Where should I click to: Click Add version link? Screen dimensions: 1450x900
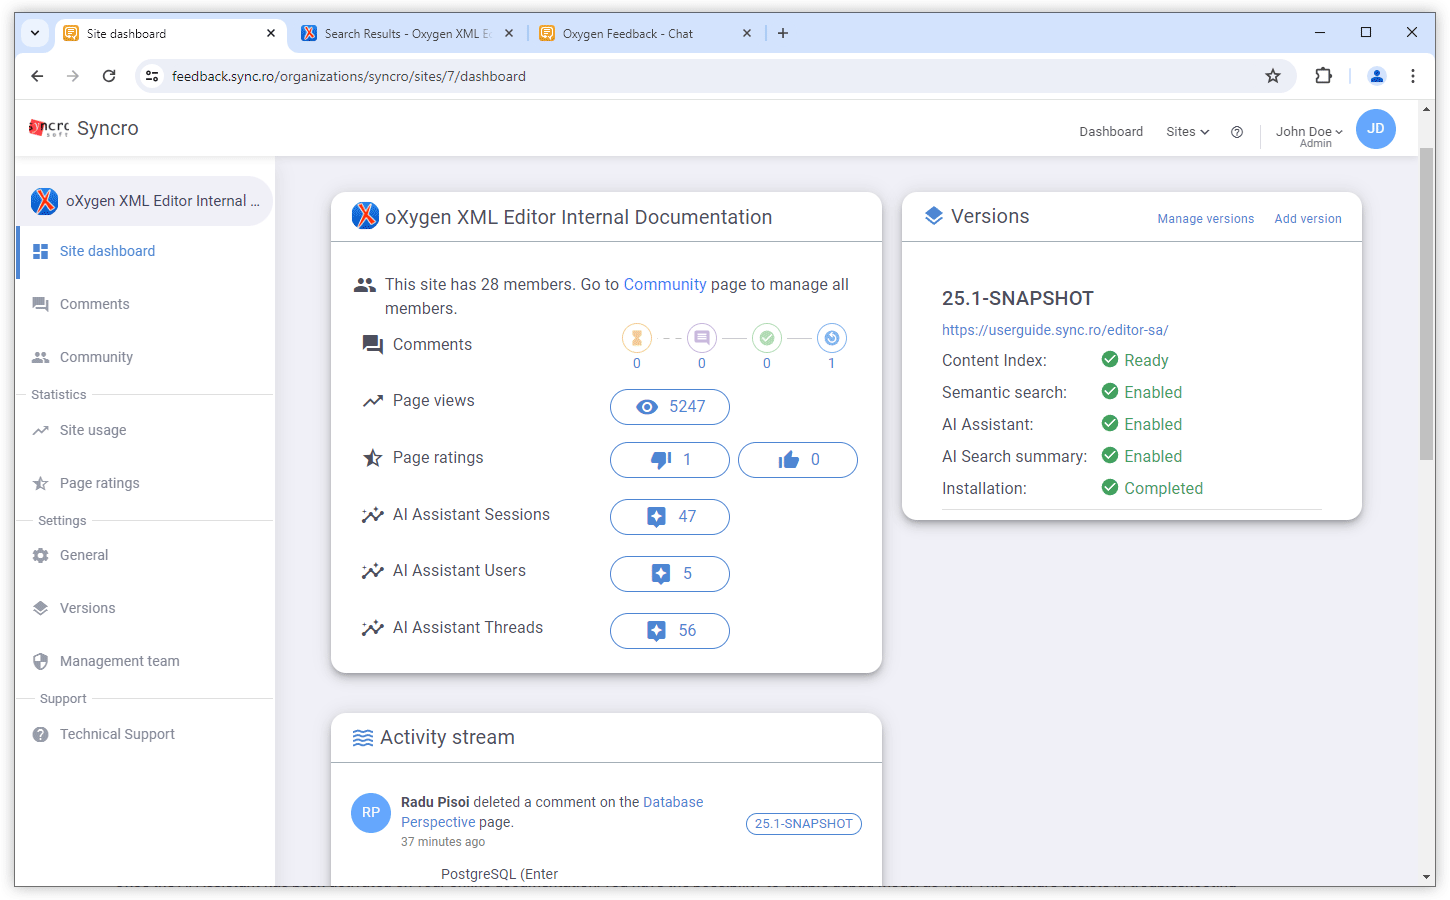(x=1308, y=219)
